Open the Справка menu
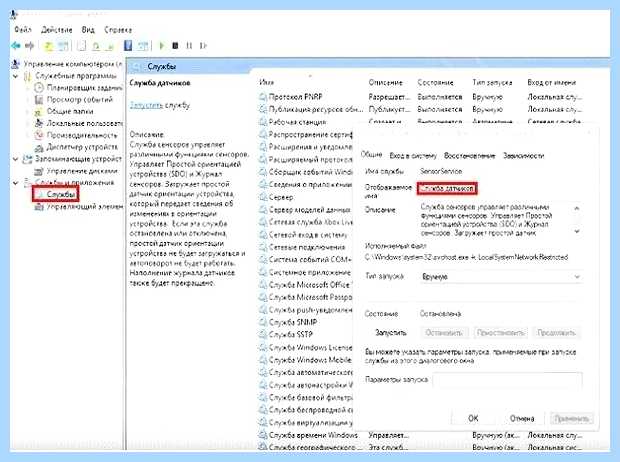This screenshot has height=462, width=620. 118,30
